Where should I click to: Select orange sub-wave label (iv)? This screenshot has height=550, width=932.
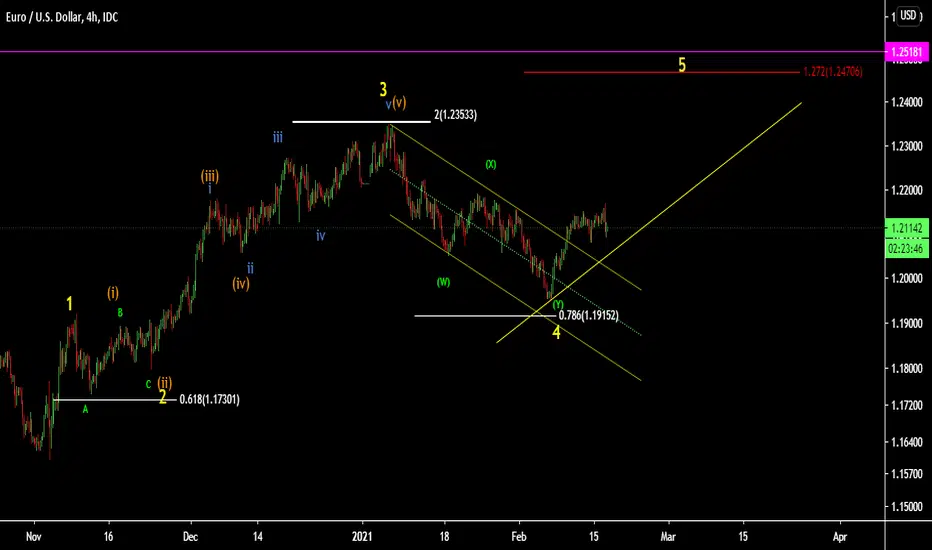tap(241, 284)
